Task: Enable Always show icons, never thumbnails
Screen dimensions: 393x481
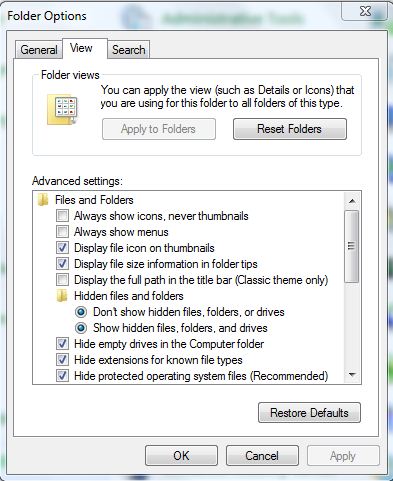Action: point(62,216)
